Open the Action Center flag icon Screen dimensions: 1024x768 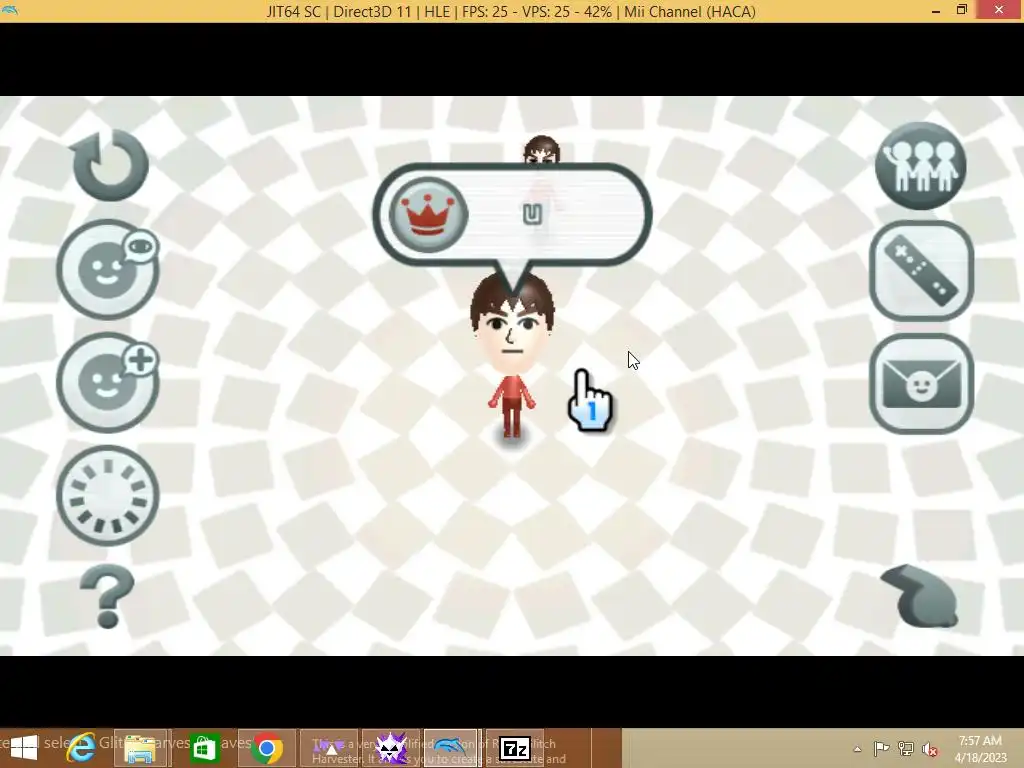coord(881,749)
